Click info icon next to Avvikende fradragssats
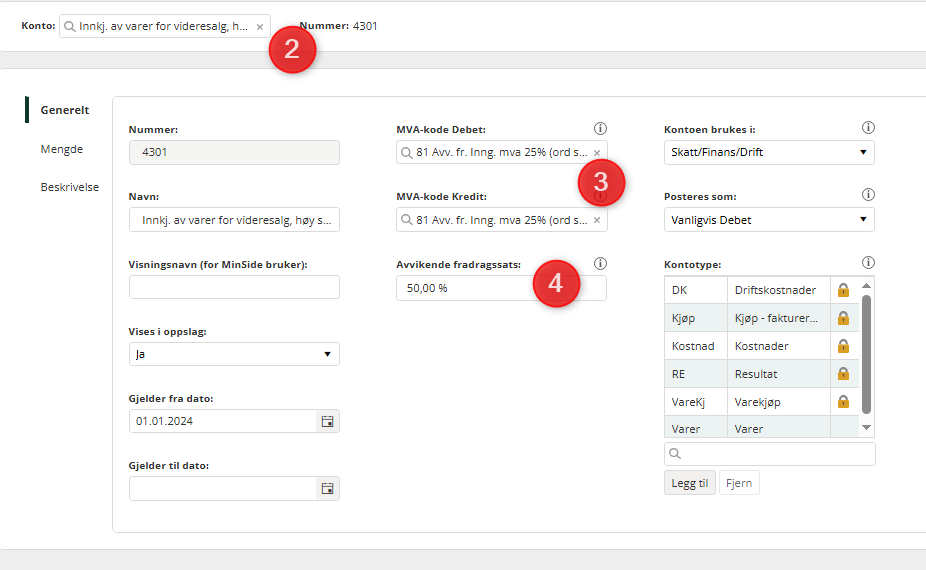Viewport: 926px width, 570px height. pyautogui.click(x=600, y=263)
